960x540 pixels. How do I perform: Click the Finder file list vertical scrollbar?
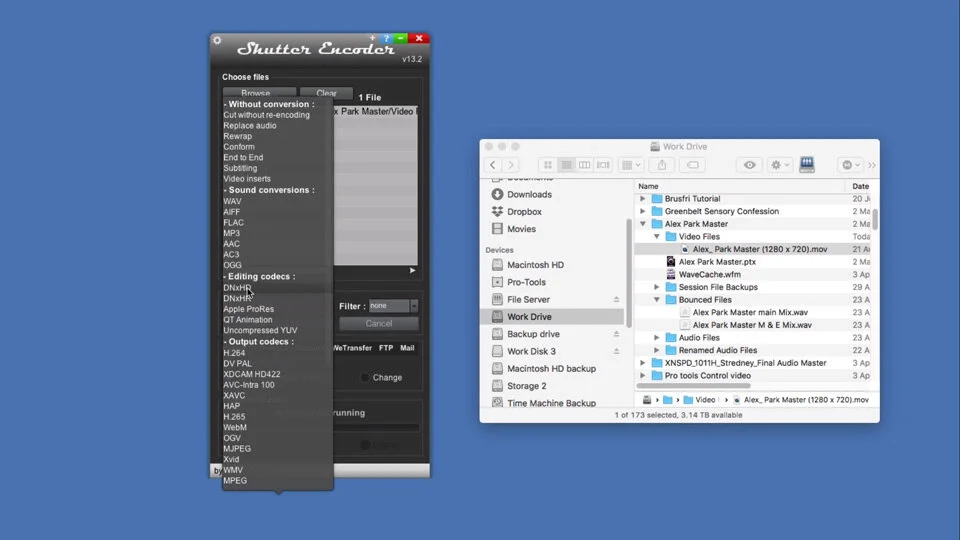(x=876, y=219)
